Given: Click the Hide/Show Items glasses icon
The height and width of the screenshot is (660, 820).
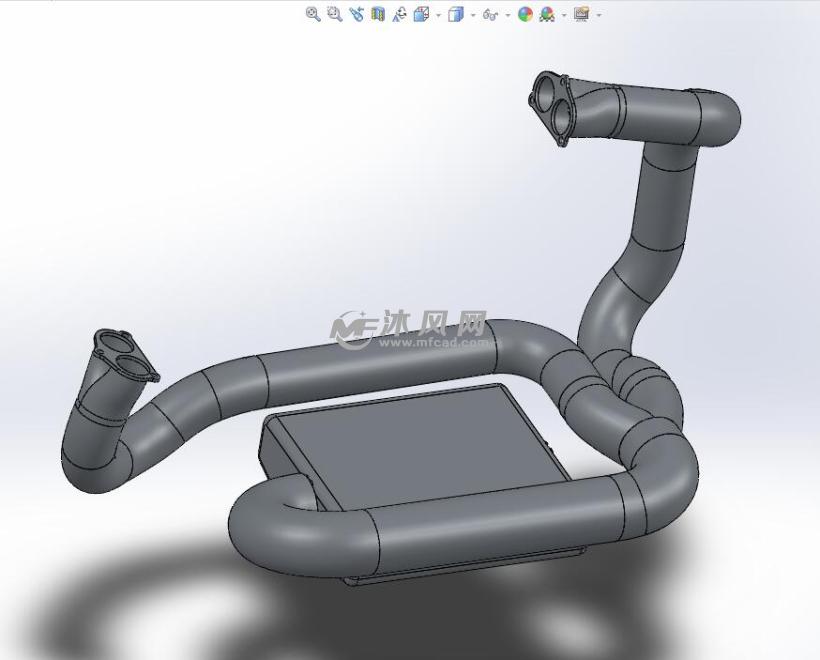Looking at the screenshot, I should [489, 13].
